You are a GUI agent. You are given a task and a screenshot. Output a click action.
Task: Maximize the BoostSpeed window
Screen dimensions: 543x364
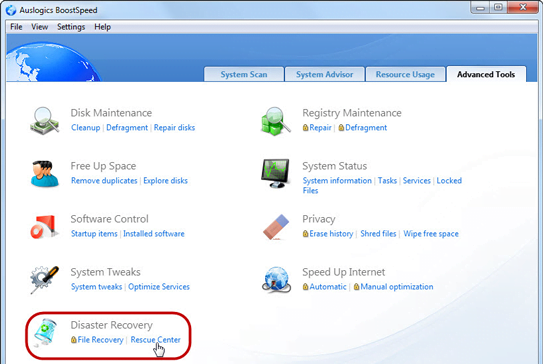(498, 7)
